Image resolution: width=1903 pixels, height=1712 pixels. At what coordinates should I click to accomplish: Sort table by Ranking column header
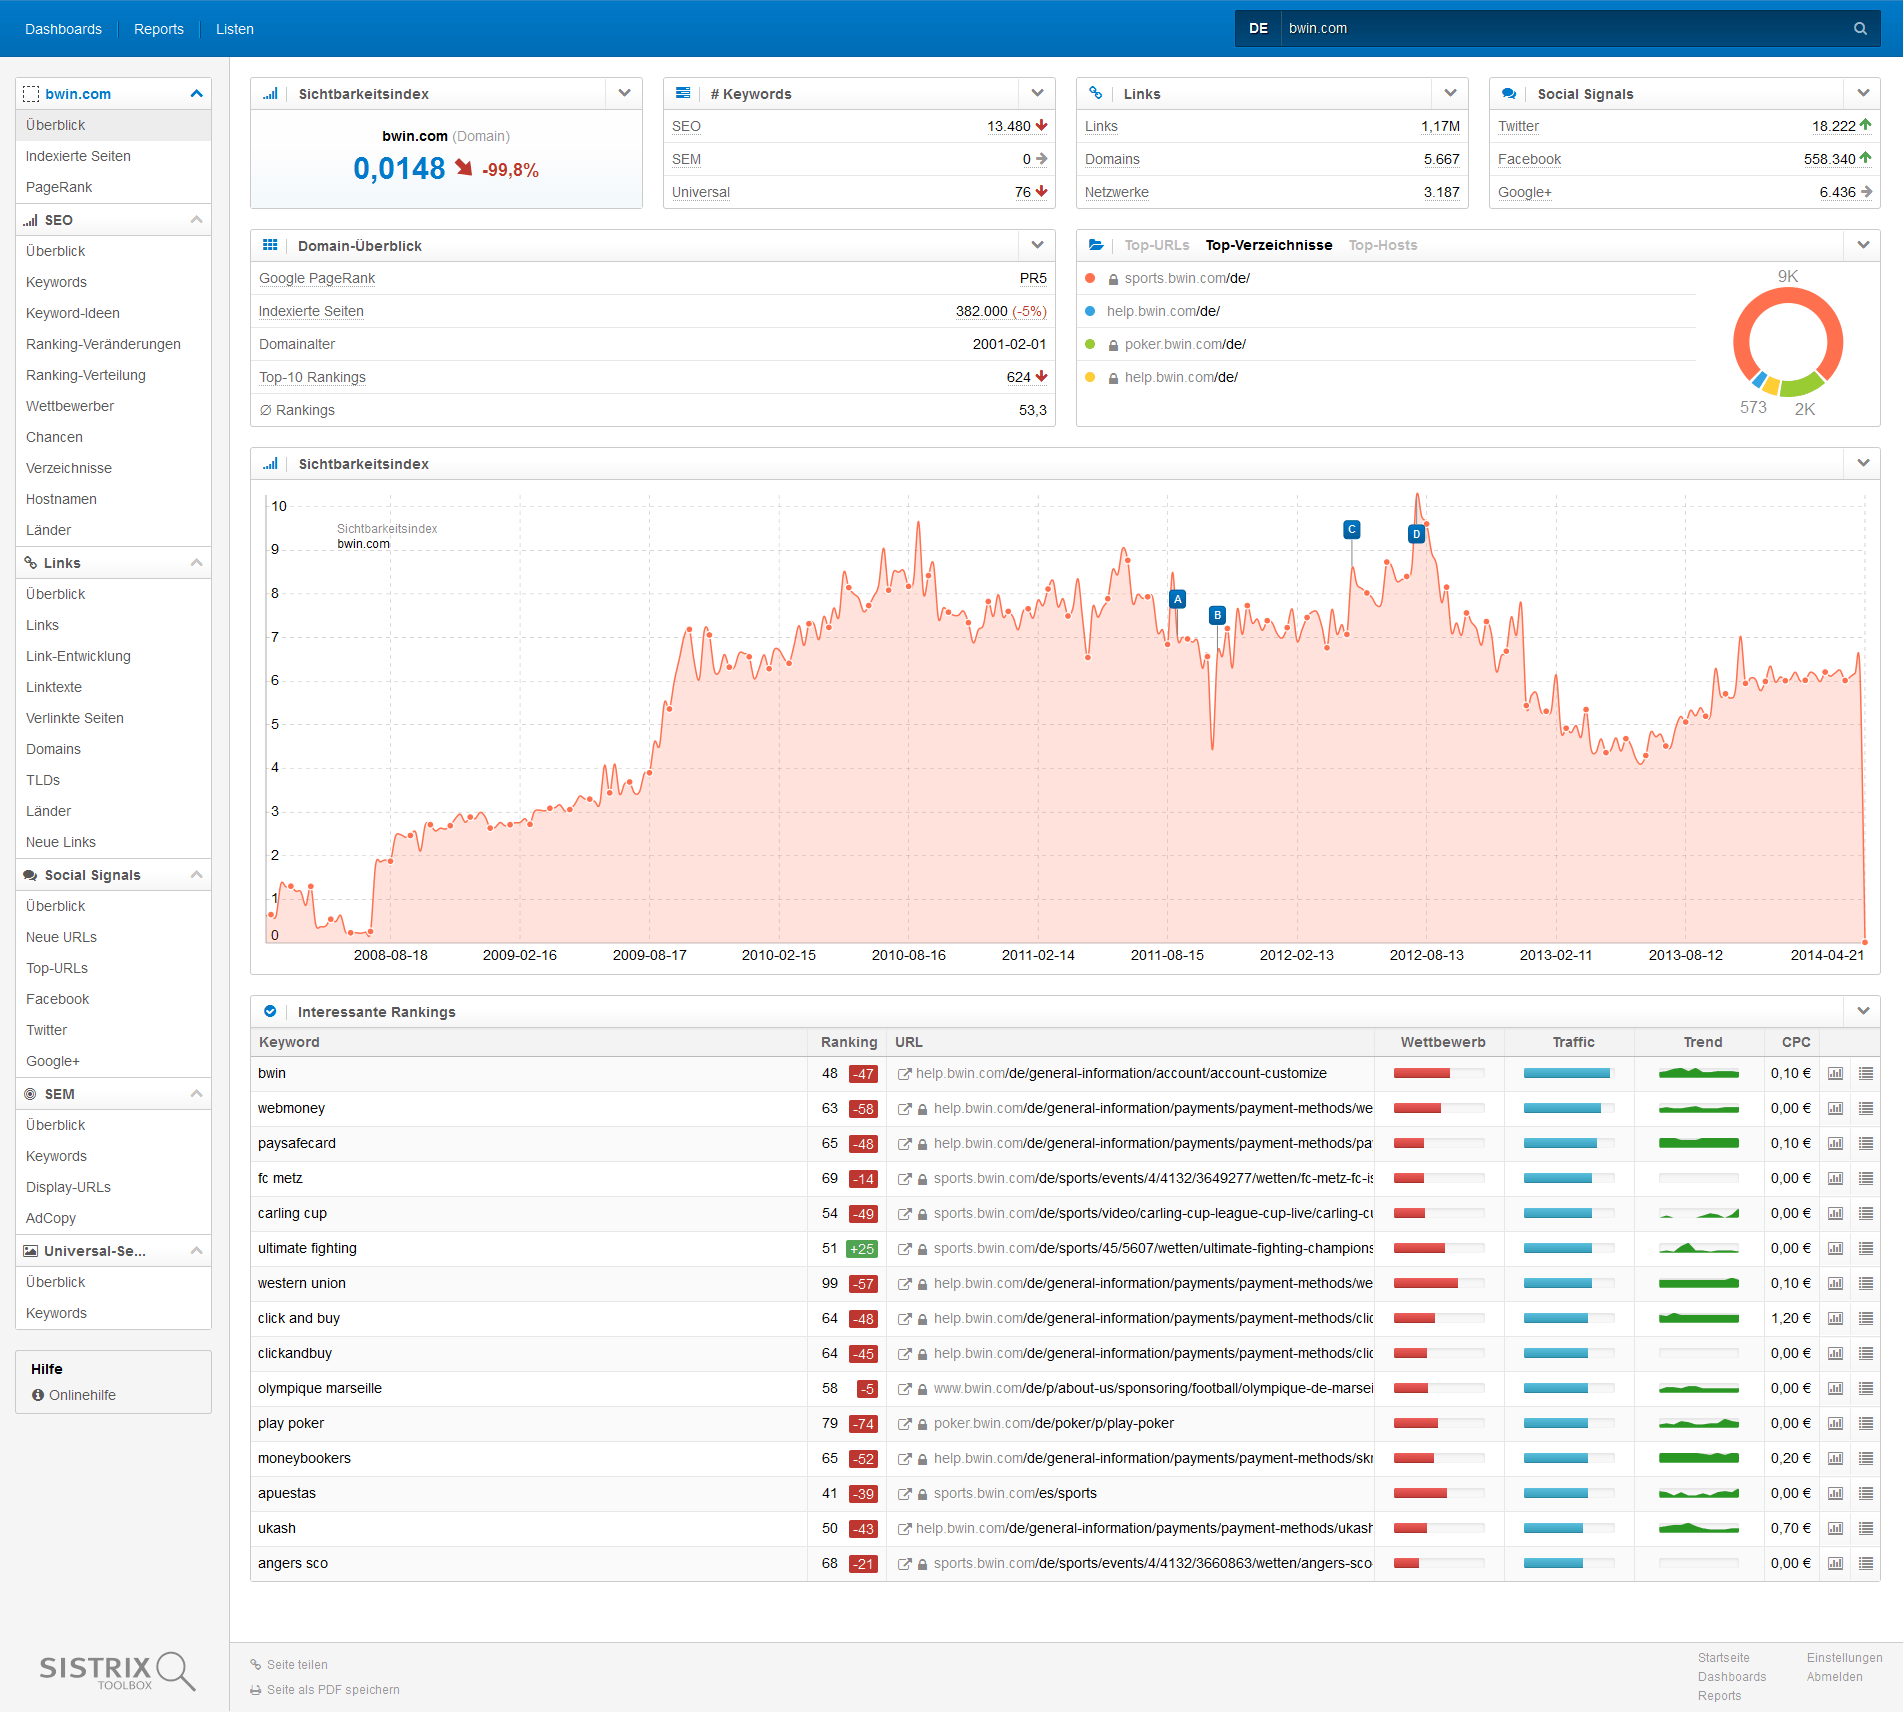pos(848,1042)
